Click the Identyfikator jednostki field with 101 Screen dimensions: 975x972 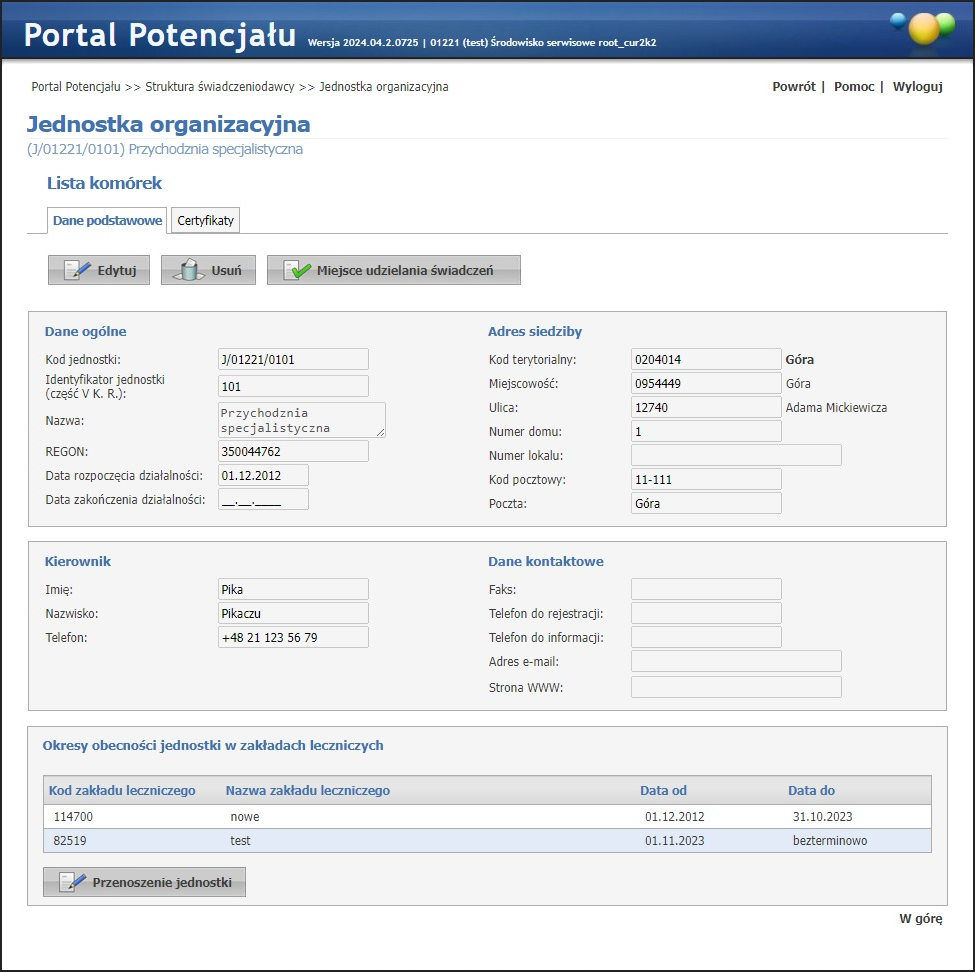click(293, 386)
